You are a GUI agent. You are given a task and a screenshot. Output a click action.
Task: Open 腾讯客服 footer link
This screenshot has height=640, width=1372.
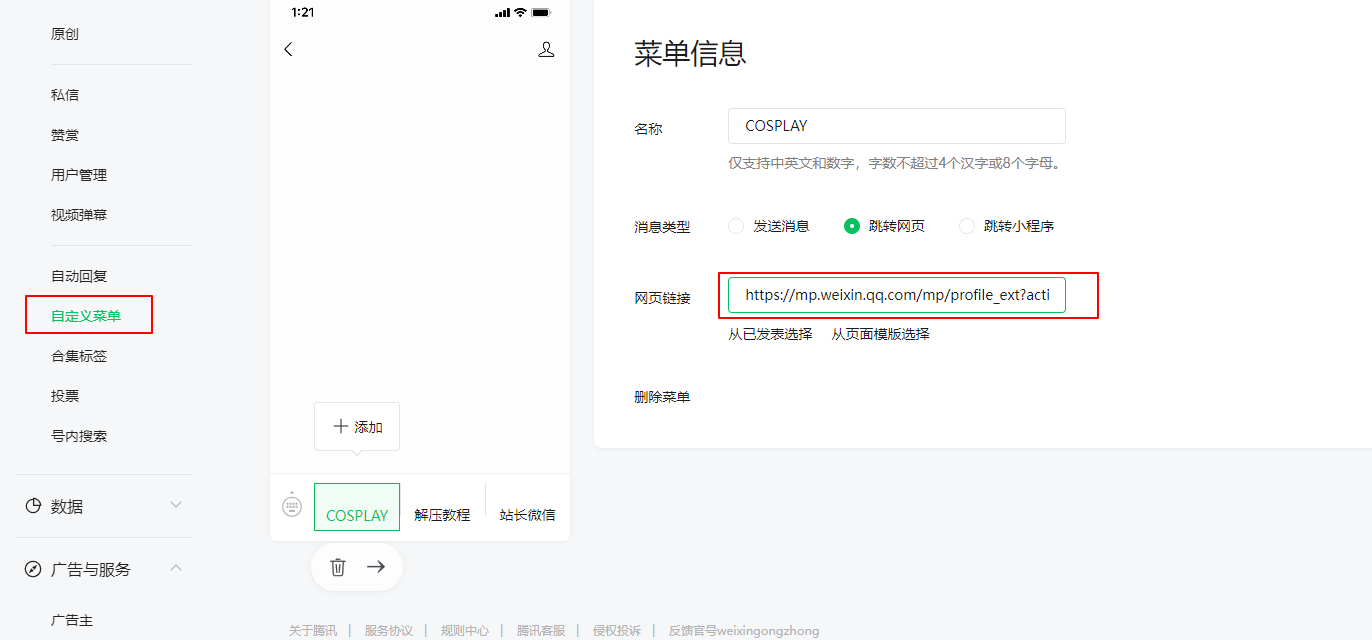(541, 631)
